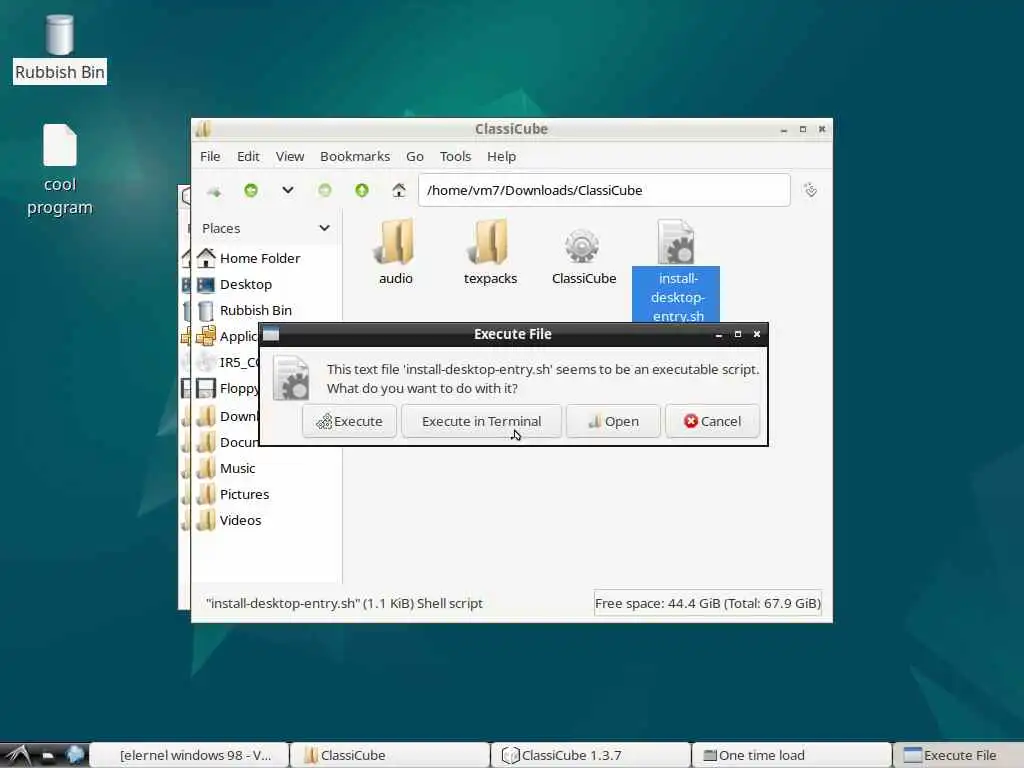1024x768 pixels.
Task: Select the install-desktop-entry.sh script file
Action: pos(677,271)
